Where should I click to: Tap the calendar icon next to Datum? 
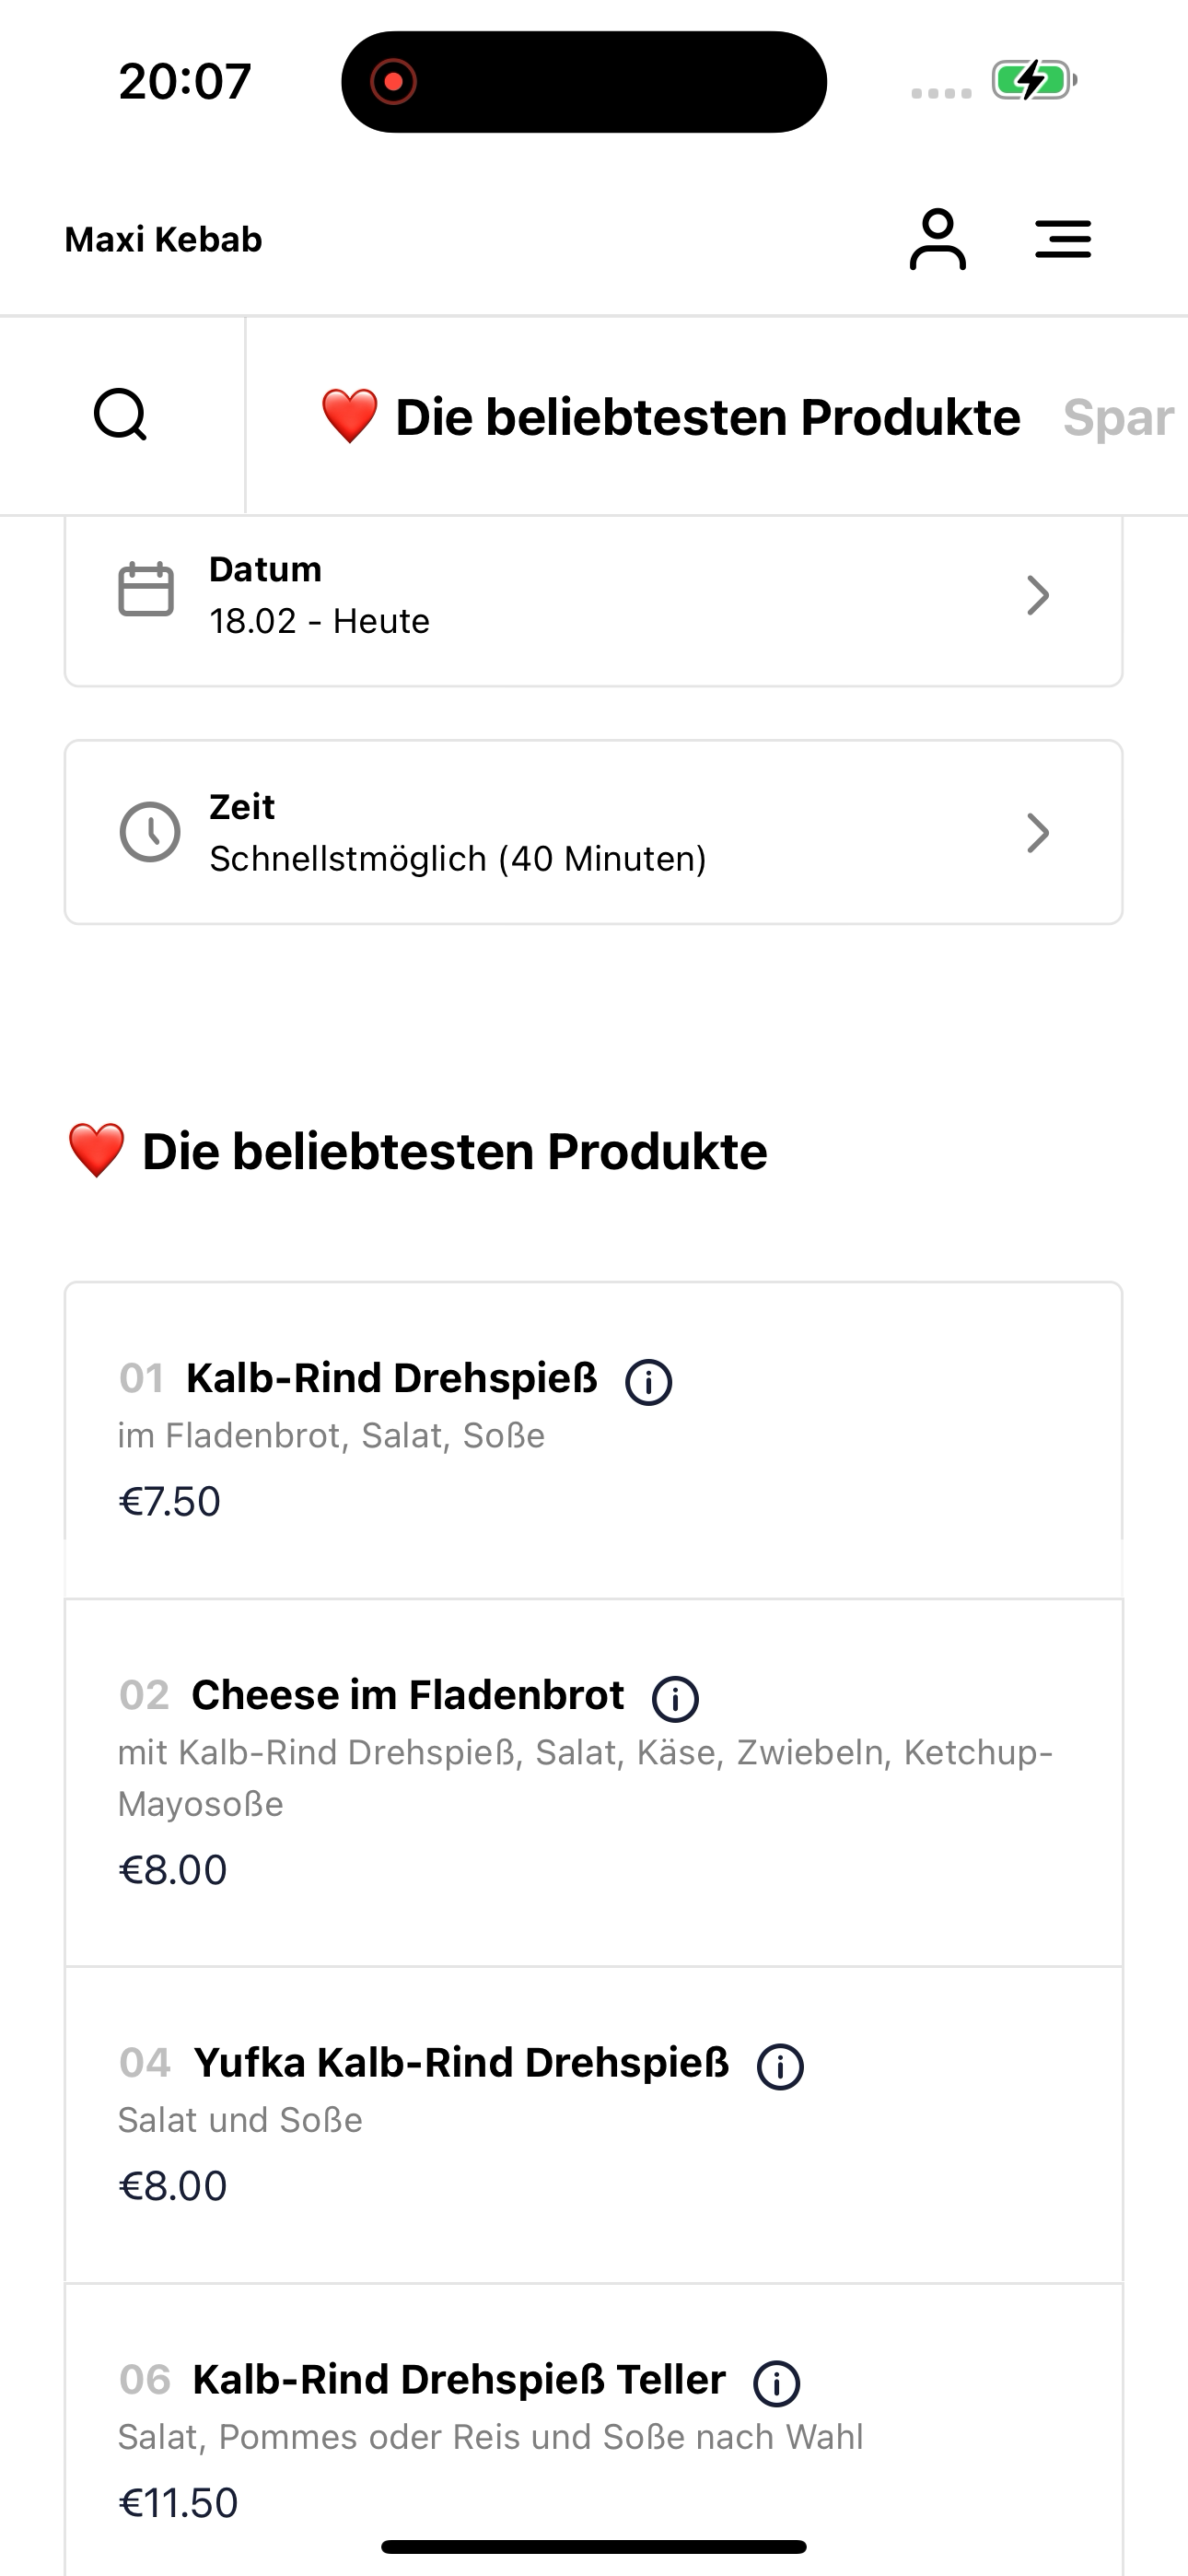146,590
